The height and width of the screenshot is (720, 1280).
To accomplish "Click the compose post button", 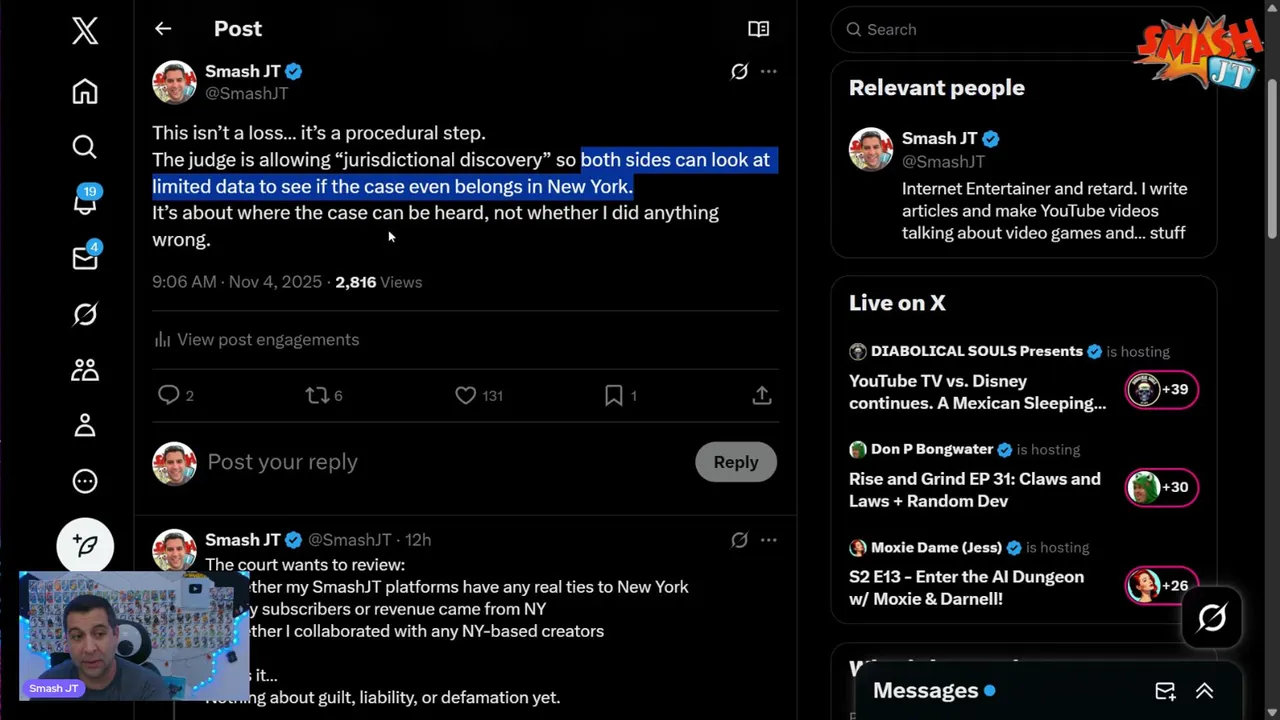I will click(x=85, y=546).
